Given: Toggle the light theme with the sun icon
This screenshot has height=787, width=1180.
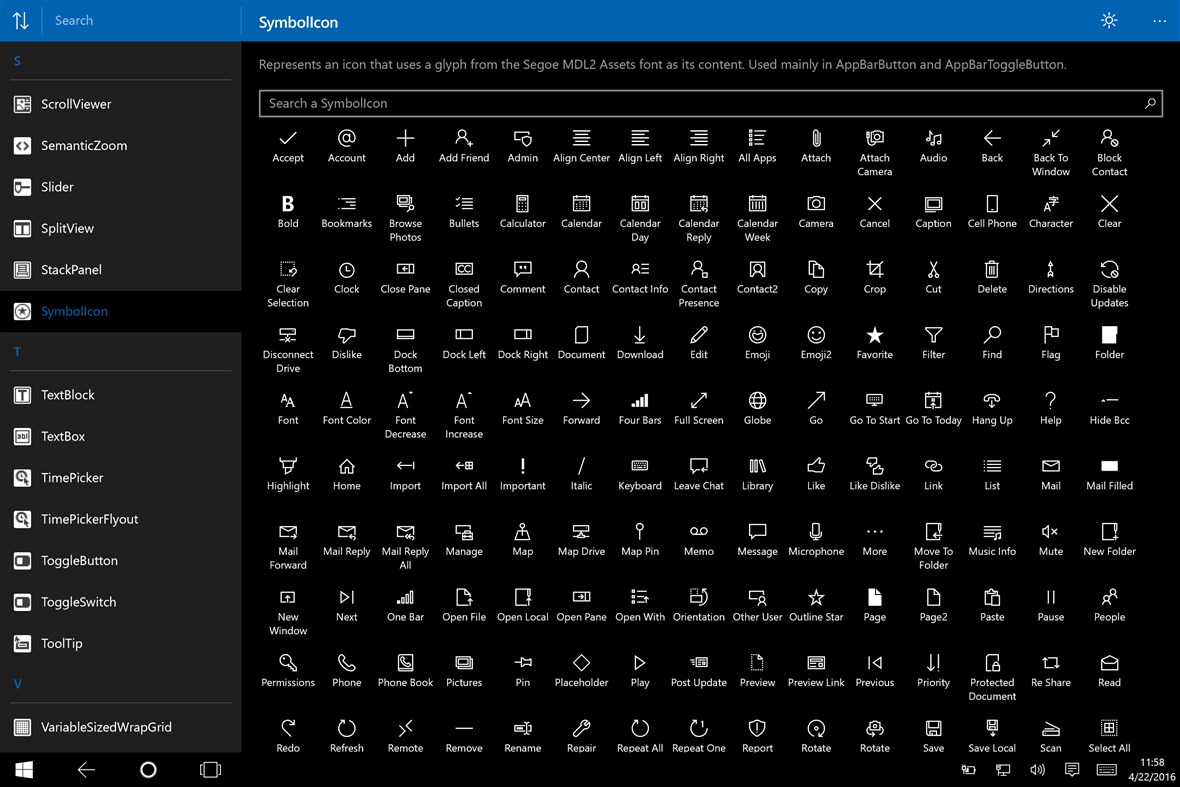Looking at the screenshot, I should coord(1108,19).
